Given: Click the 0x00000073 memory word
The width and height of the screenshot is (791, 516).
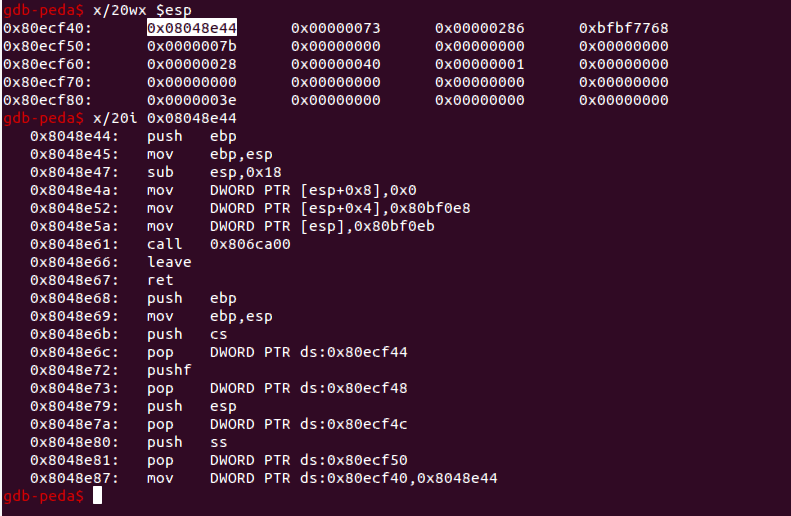Looking at the screenshot, I should click(x=336, y=28).
